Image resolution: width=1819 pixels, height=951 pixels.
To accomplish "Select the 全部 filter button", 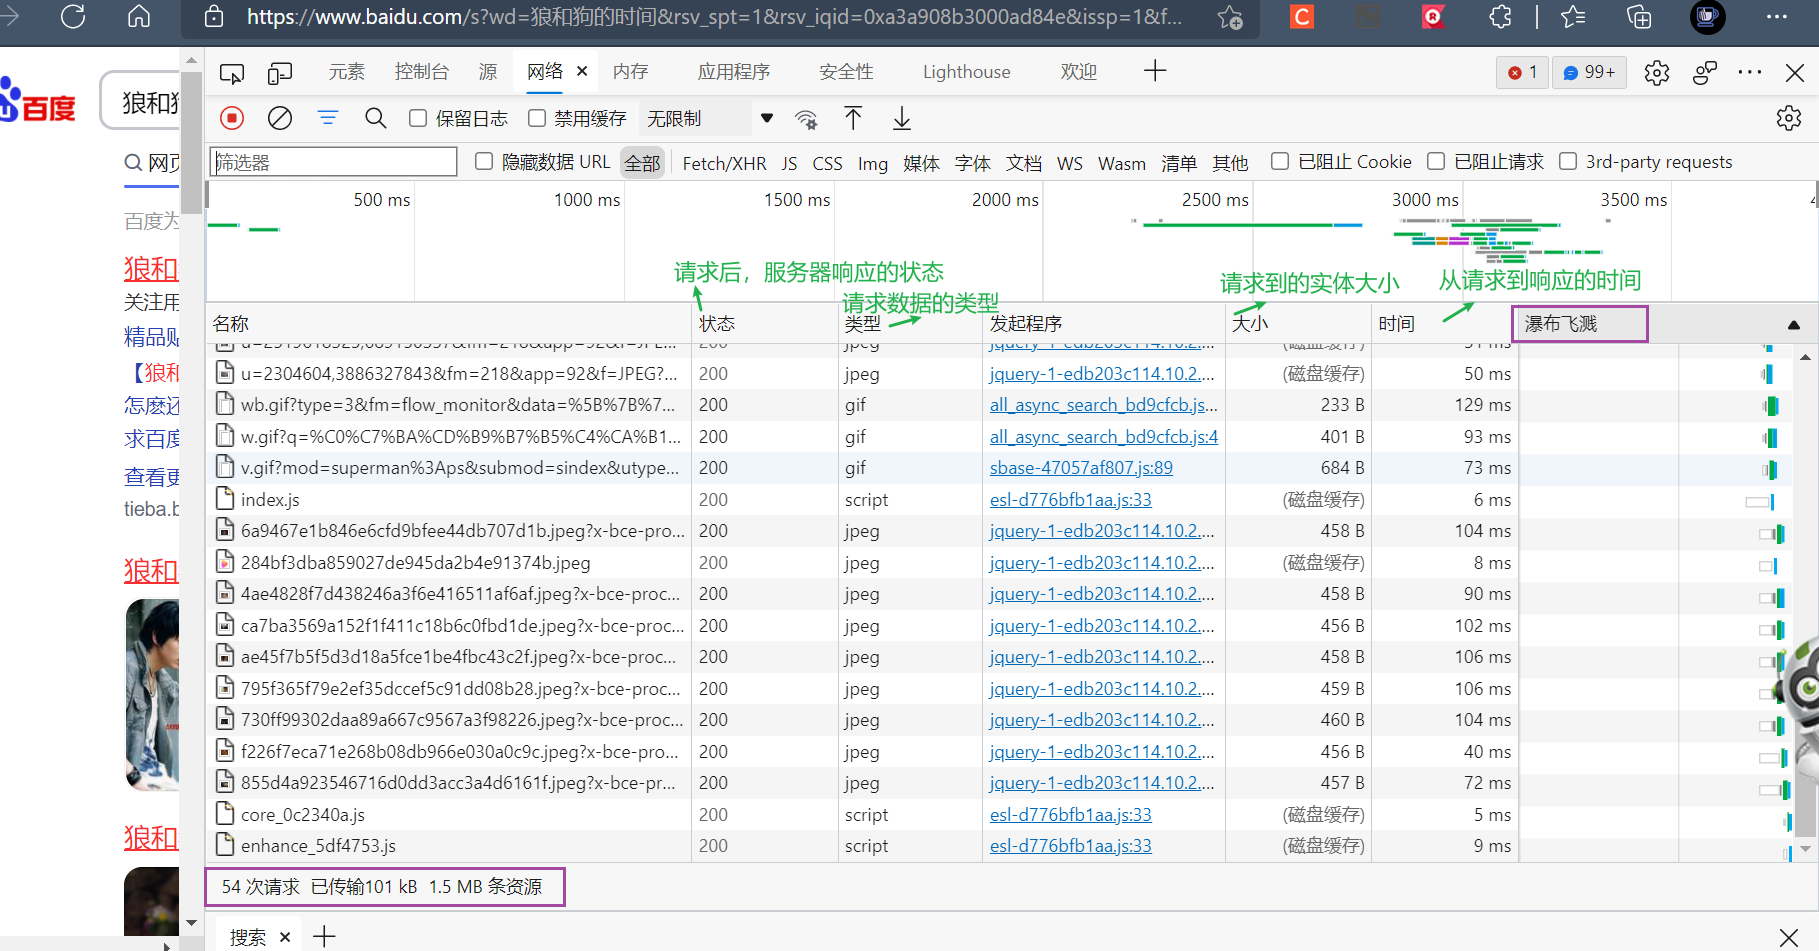I will 643,163.
